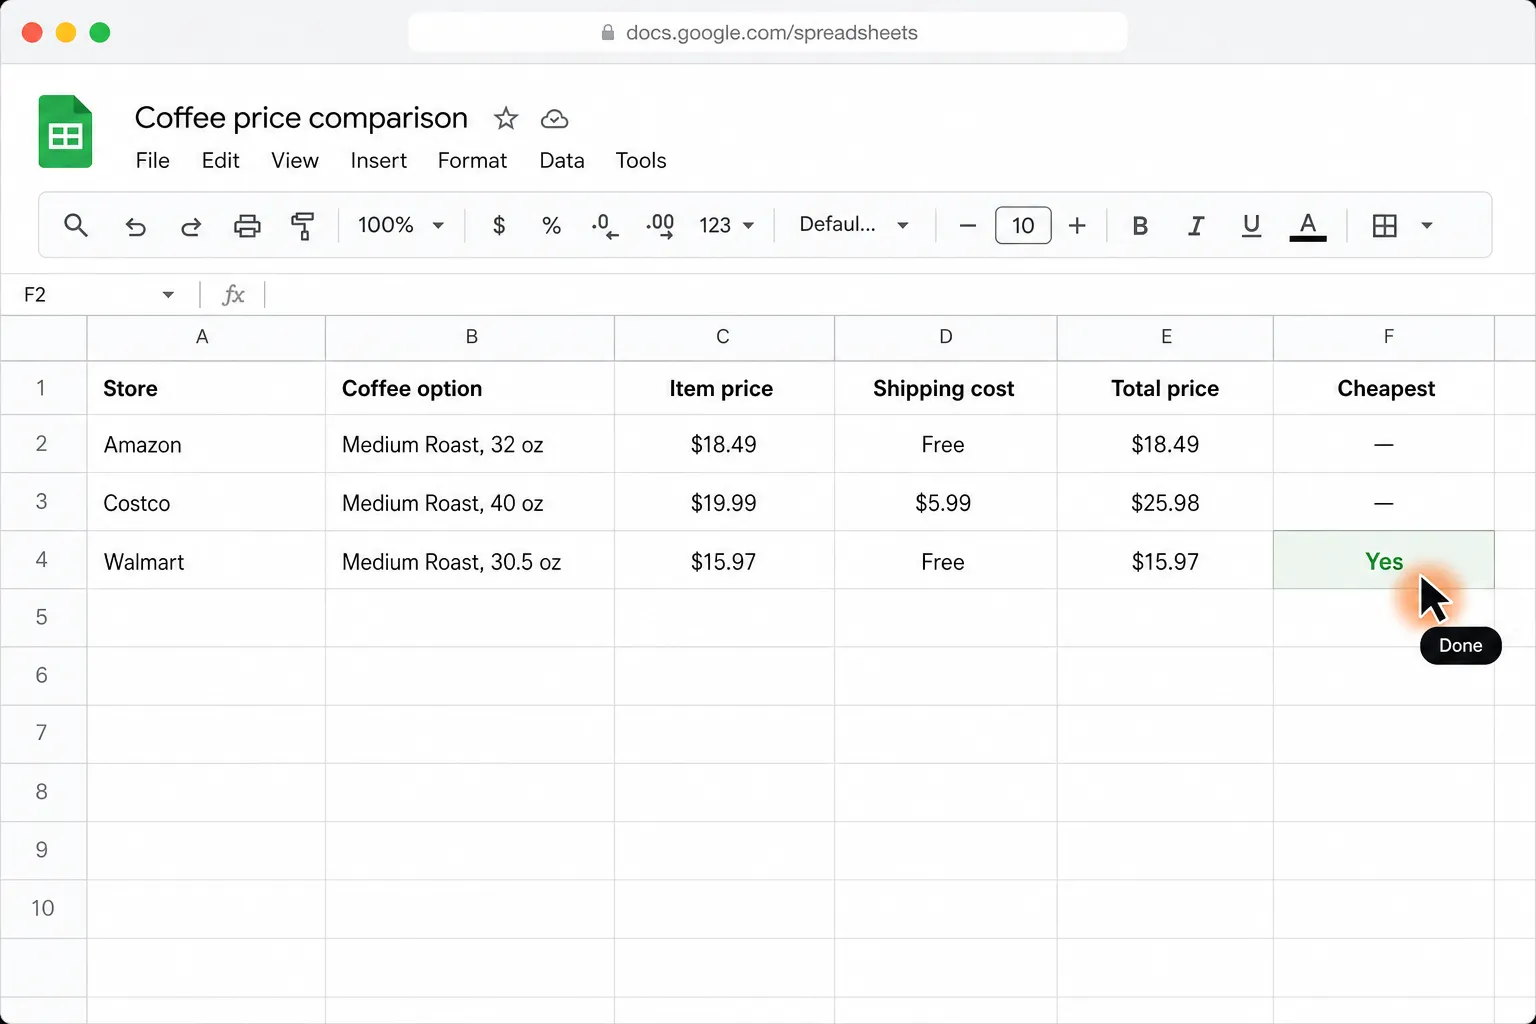Open the Data menu
The height and width of the screenshot is (1024, 1536).
pyautogui.click(x=562, y=161)
